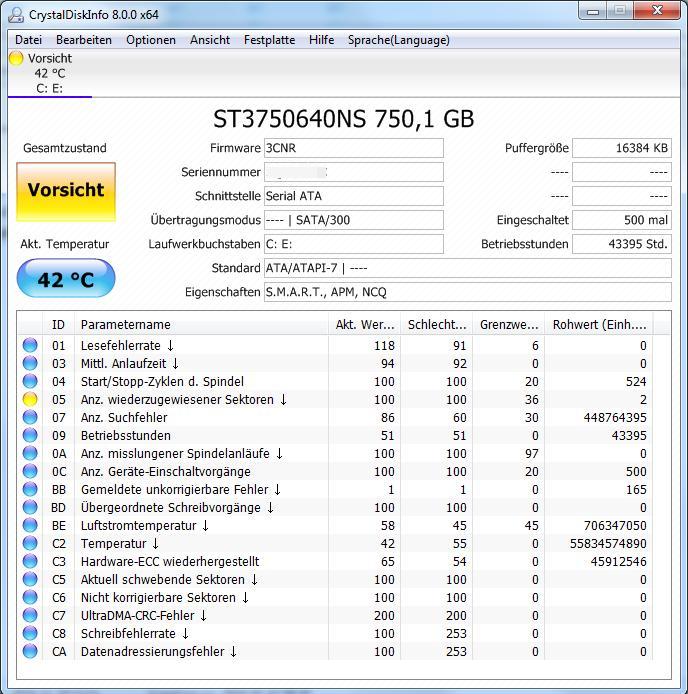Select the UltraDMA-CRC-Fehler parameter name
The image size is (688, 694).
click(x=143, y=615)
